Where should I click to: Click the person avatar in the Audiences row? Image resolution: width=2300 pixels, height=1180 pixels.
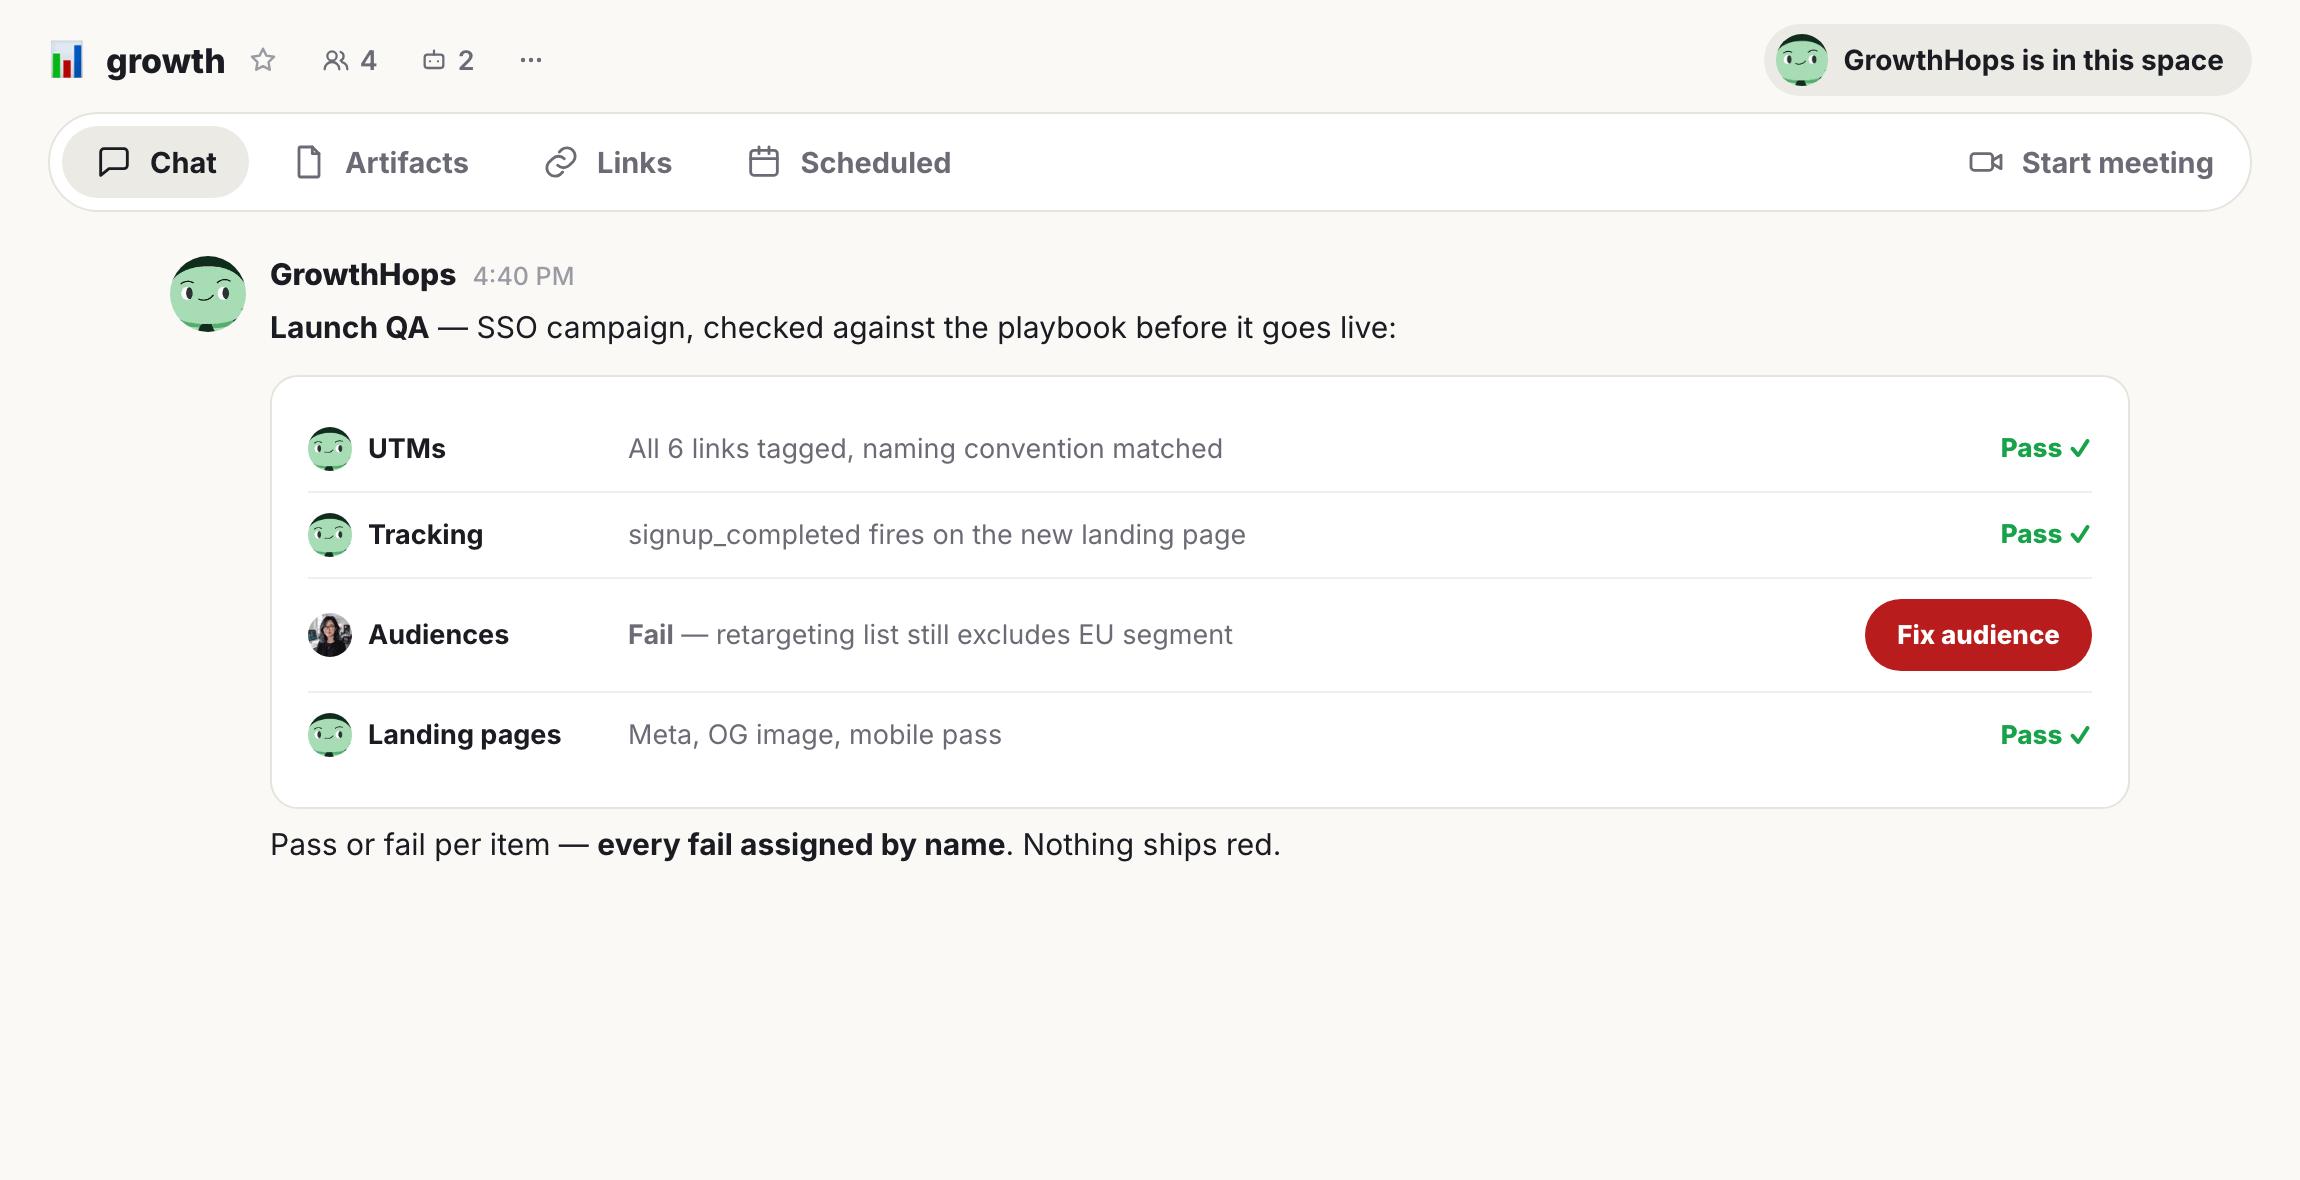[x=329, y=635]
